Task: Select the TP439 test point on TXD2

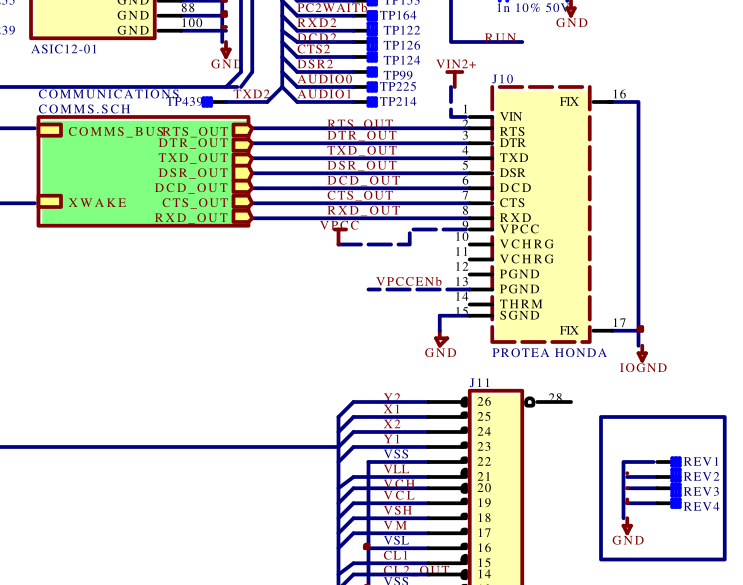Action: [x=207, y=102]
